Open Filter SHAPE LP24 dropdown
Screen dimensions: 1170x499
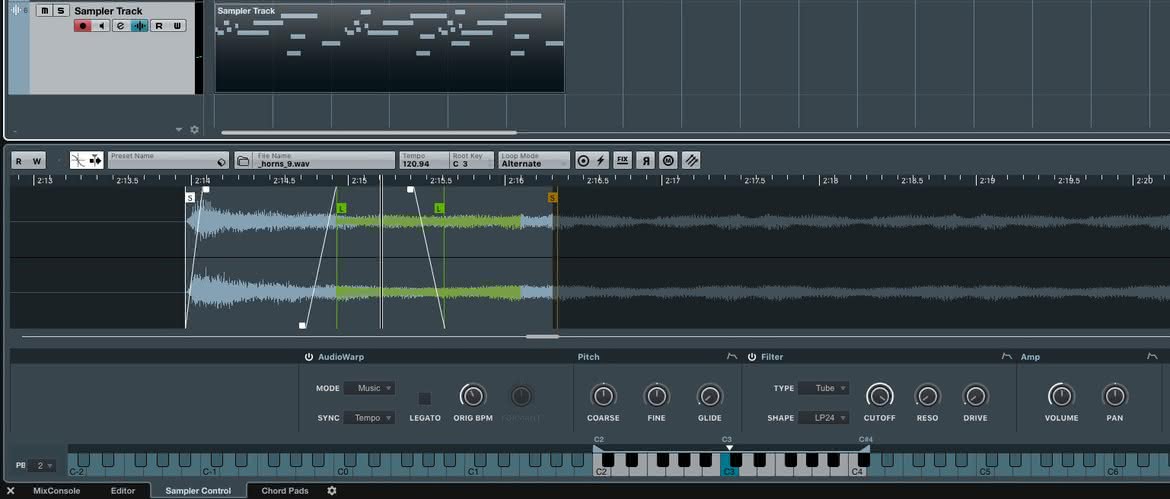[x=823, y=418]
